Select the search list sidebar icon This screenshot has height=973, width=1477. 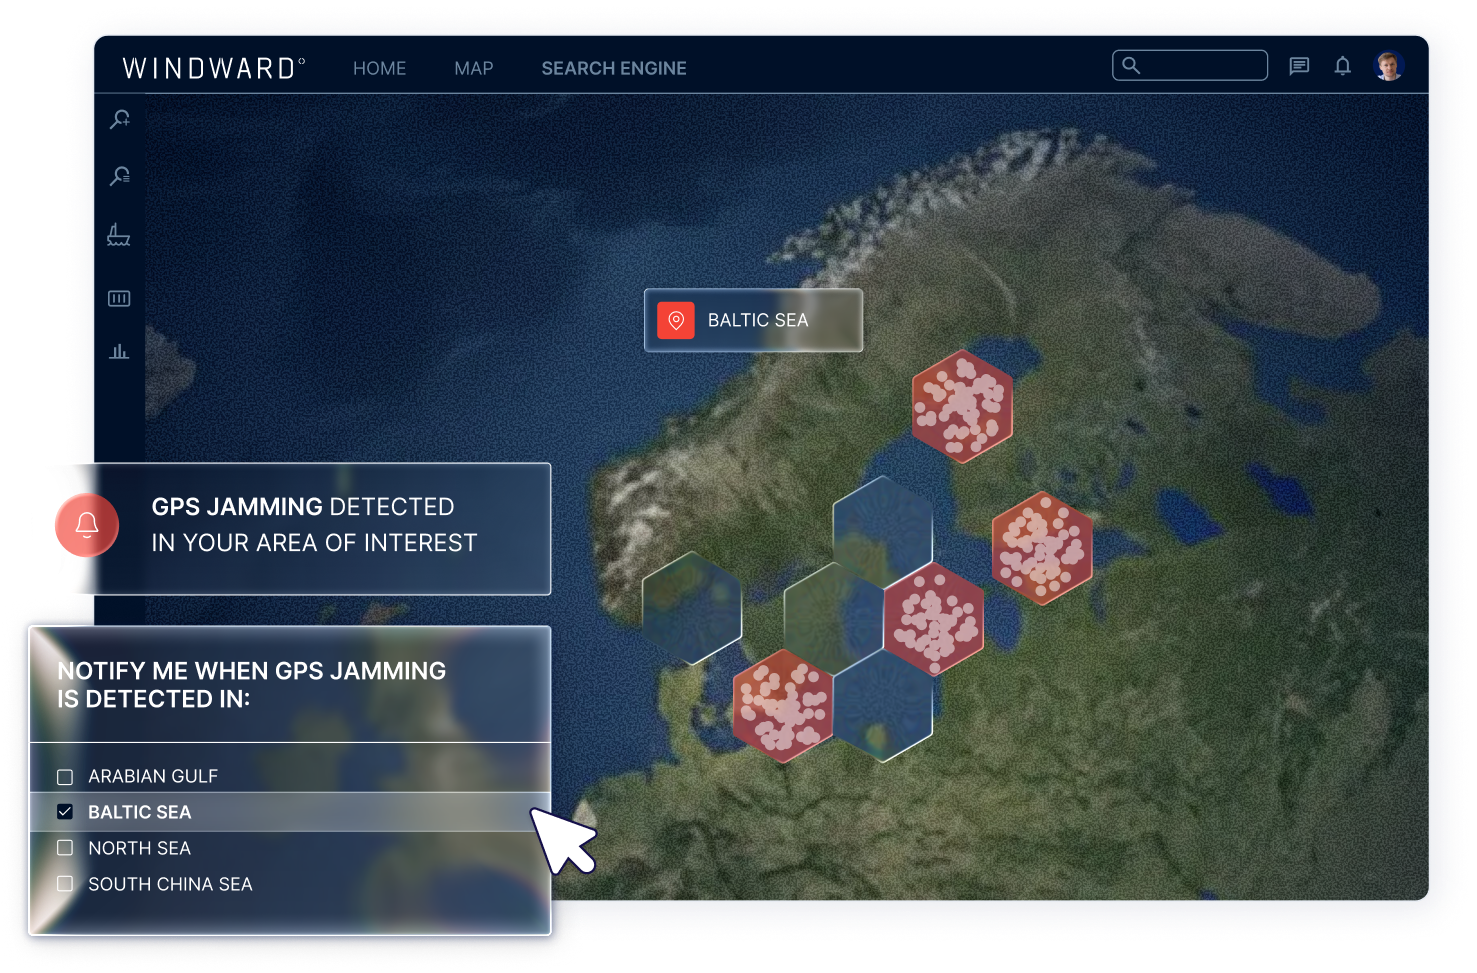pos(120,176)
